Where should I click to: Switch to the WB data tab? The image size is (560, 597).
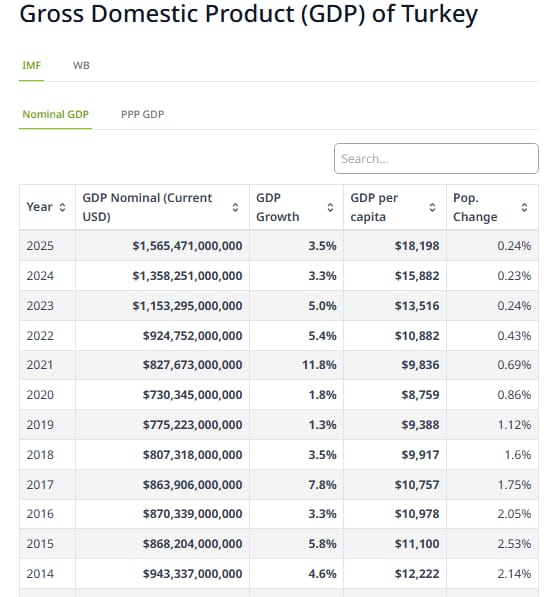81,65
